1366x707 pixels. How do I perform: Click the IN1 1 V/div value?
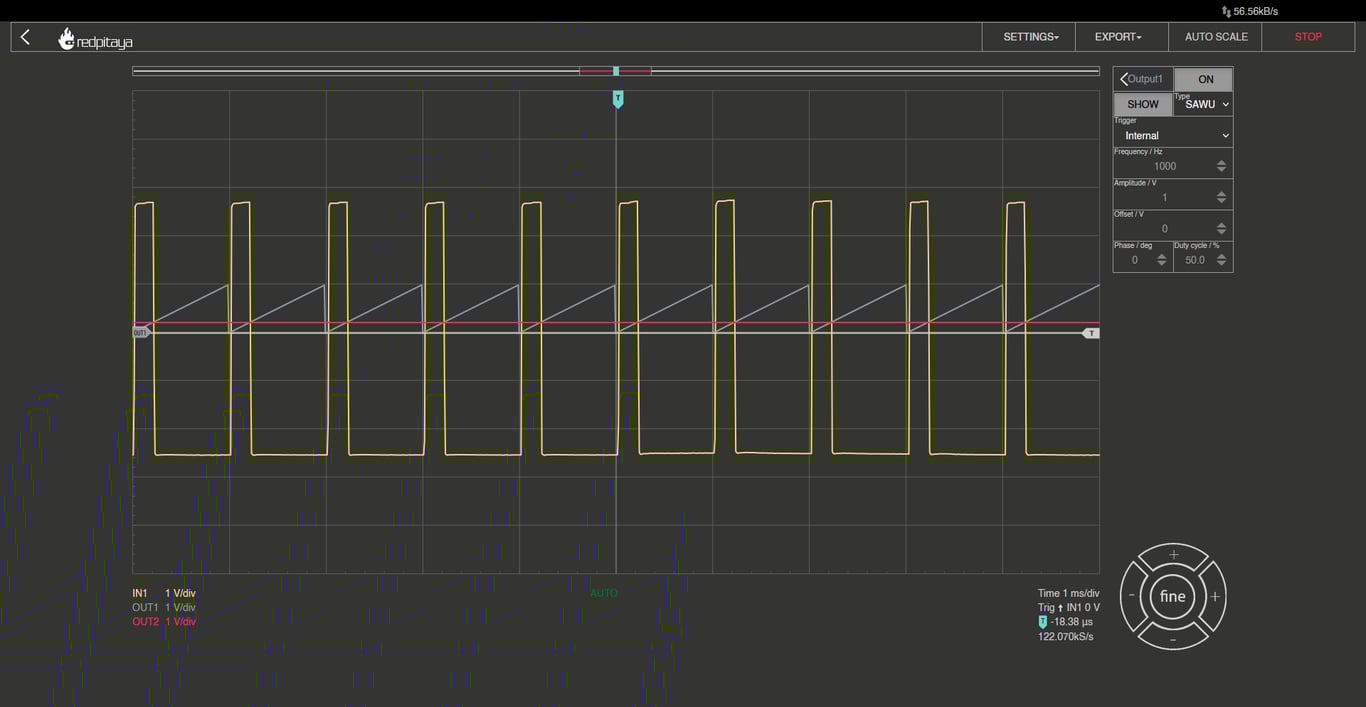point(180,593)
